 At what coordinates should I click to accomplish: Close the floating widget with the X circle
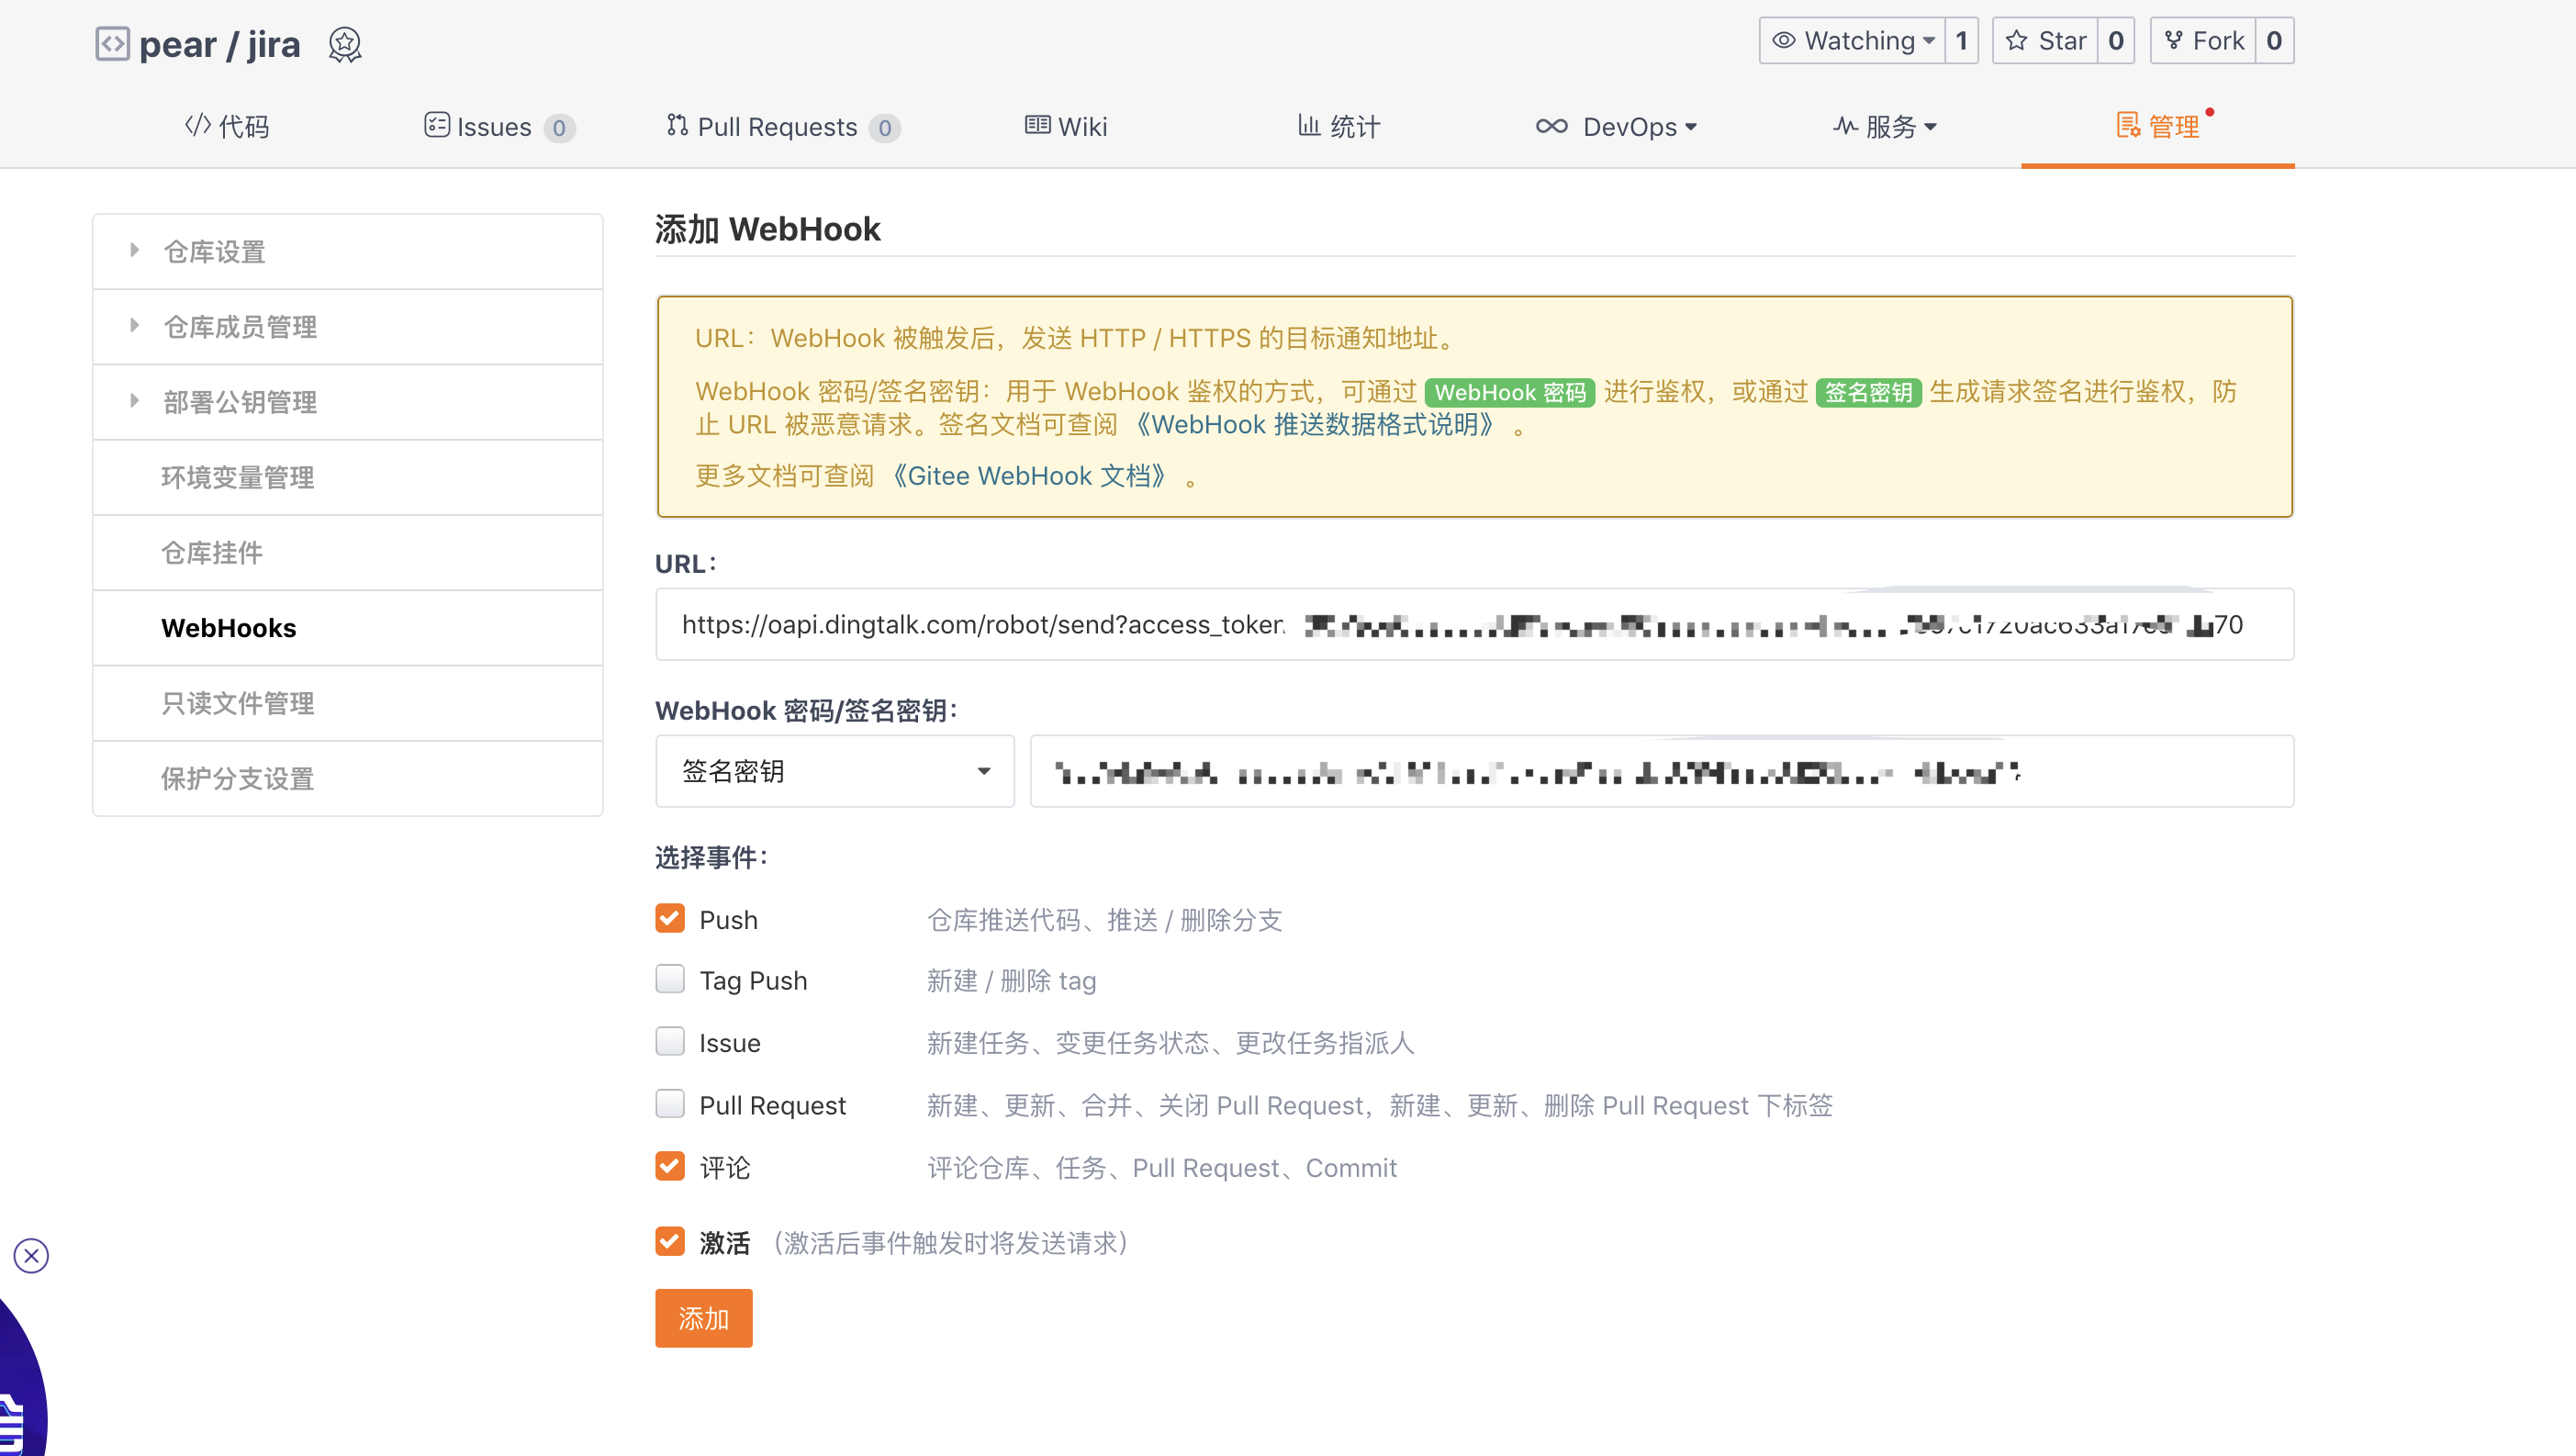[31, 1256]
